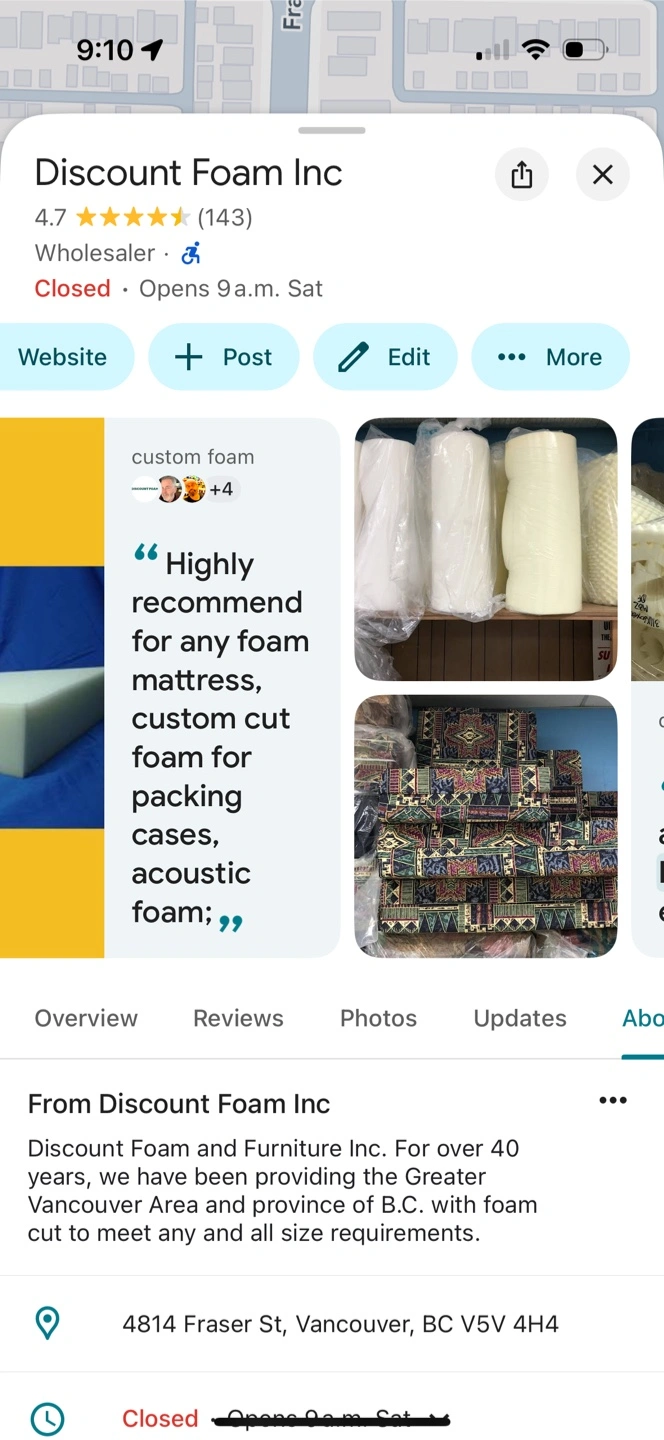Tap the pencil Edit icon
This screenshot has height=1440, width=664.
(x=353, y=357)
